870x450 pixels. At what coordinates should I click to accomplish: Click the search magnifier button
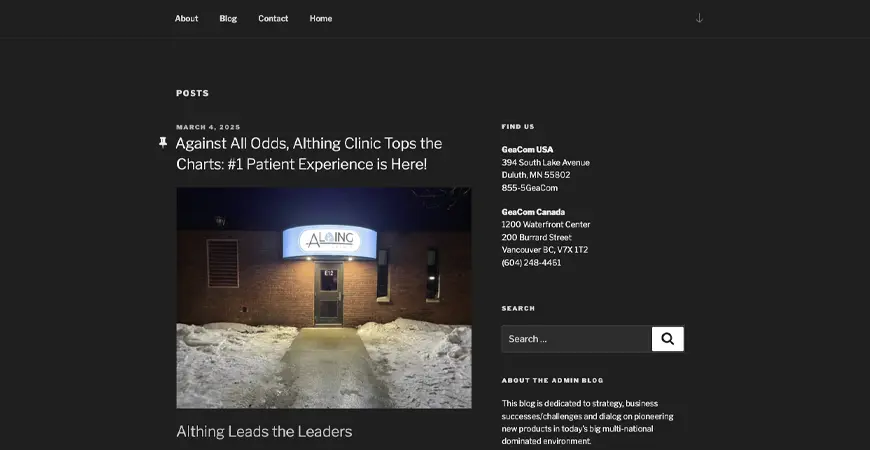pos(667,339)
